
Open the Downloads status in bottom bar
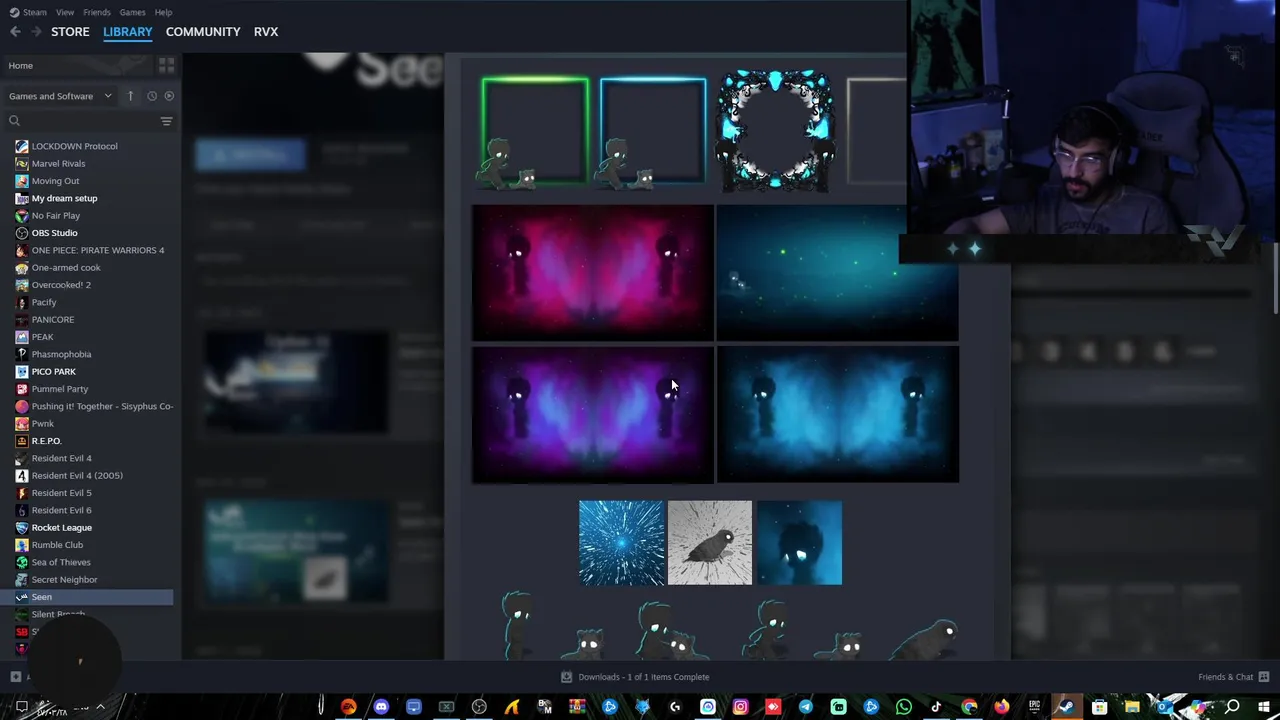pos(635,677)
